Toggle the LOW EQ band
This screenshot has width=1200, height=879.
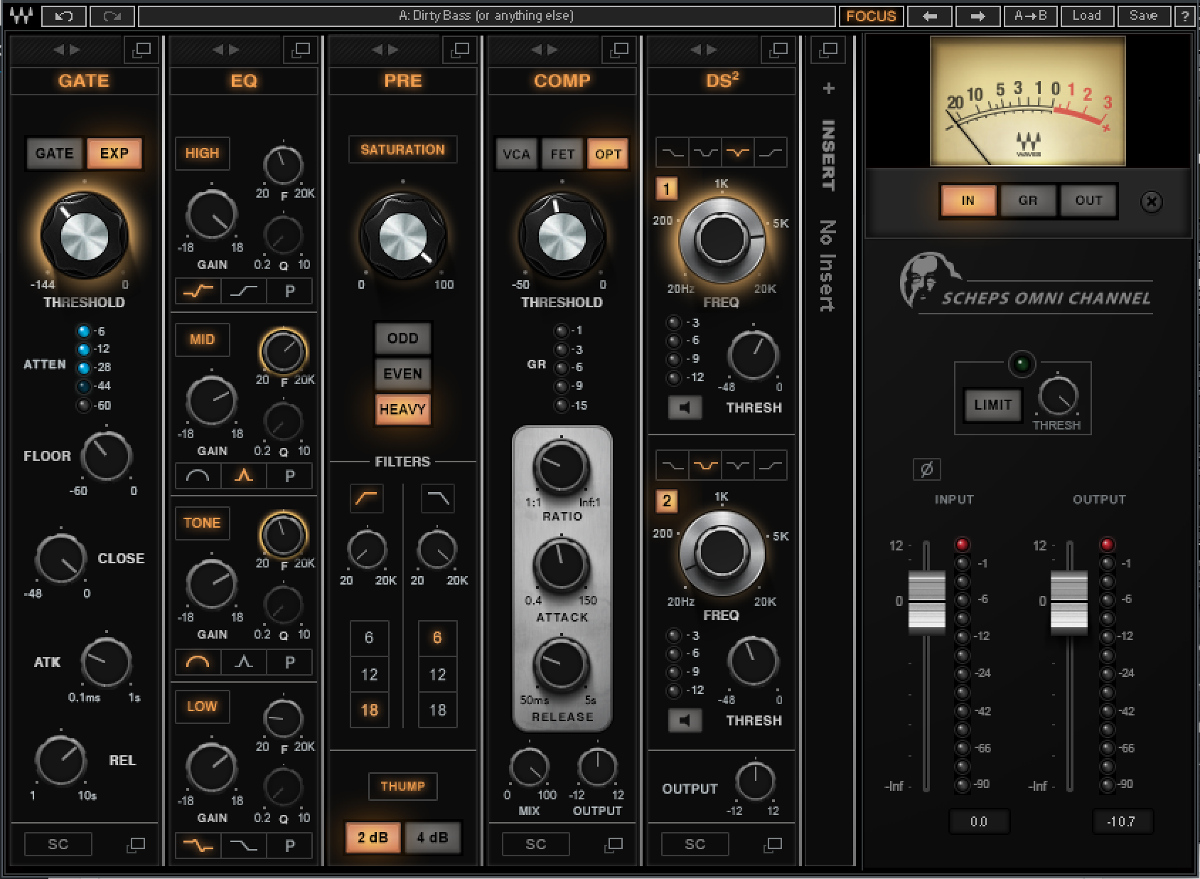click(202, 706)
